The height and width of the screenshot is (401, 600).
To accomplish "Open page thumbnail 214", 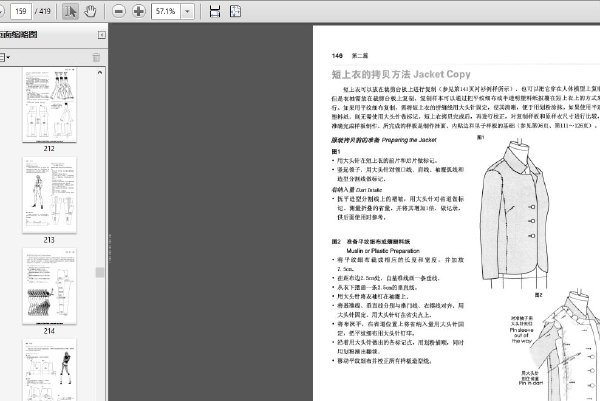I will pyautogui.click(x=49, y=286).
